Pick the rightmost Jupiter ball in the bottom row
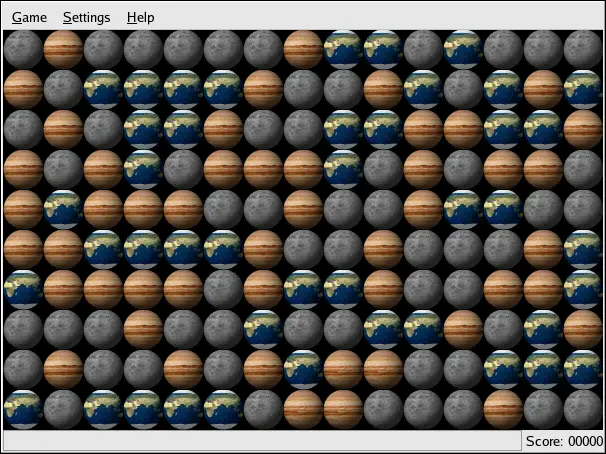 (x=503, y=409)
